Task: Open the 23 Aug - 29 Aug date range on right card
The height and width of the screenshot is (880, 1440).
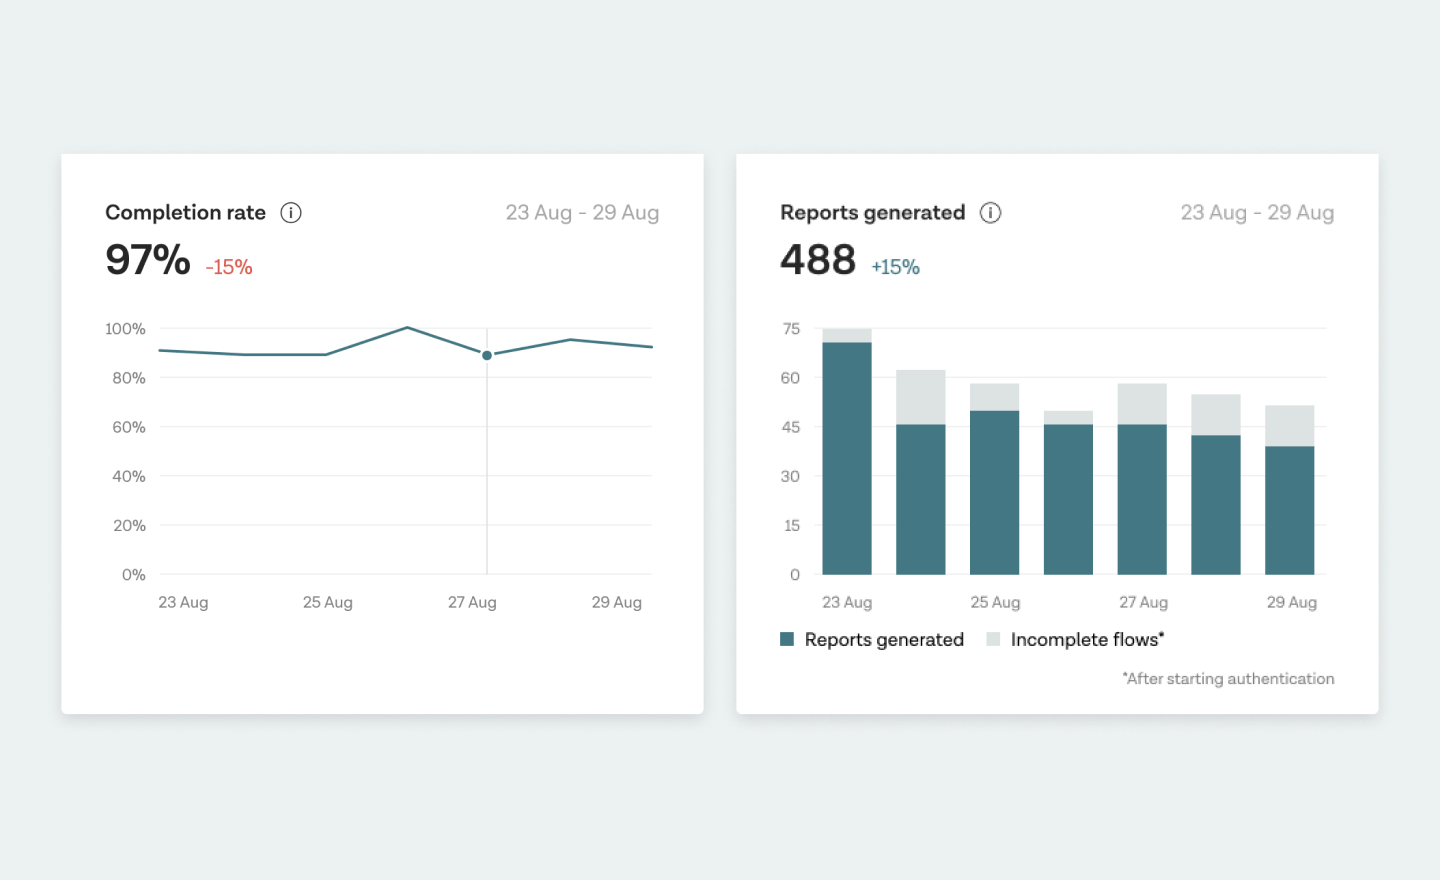Action: point(1257,212)
